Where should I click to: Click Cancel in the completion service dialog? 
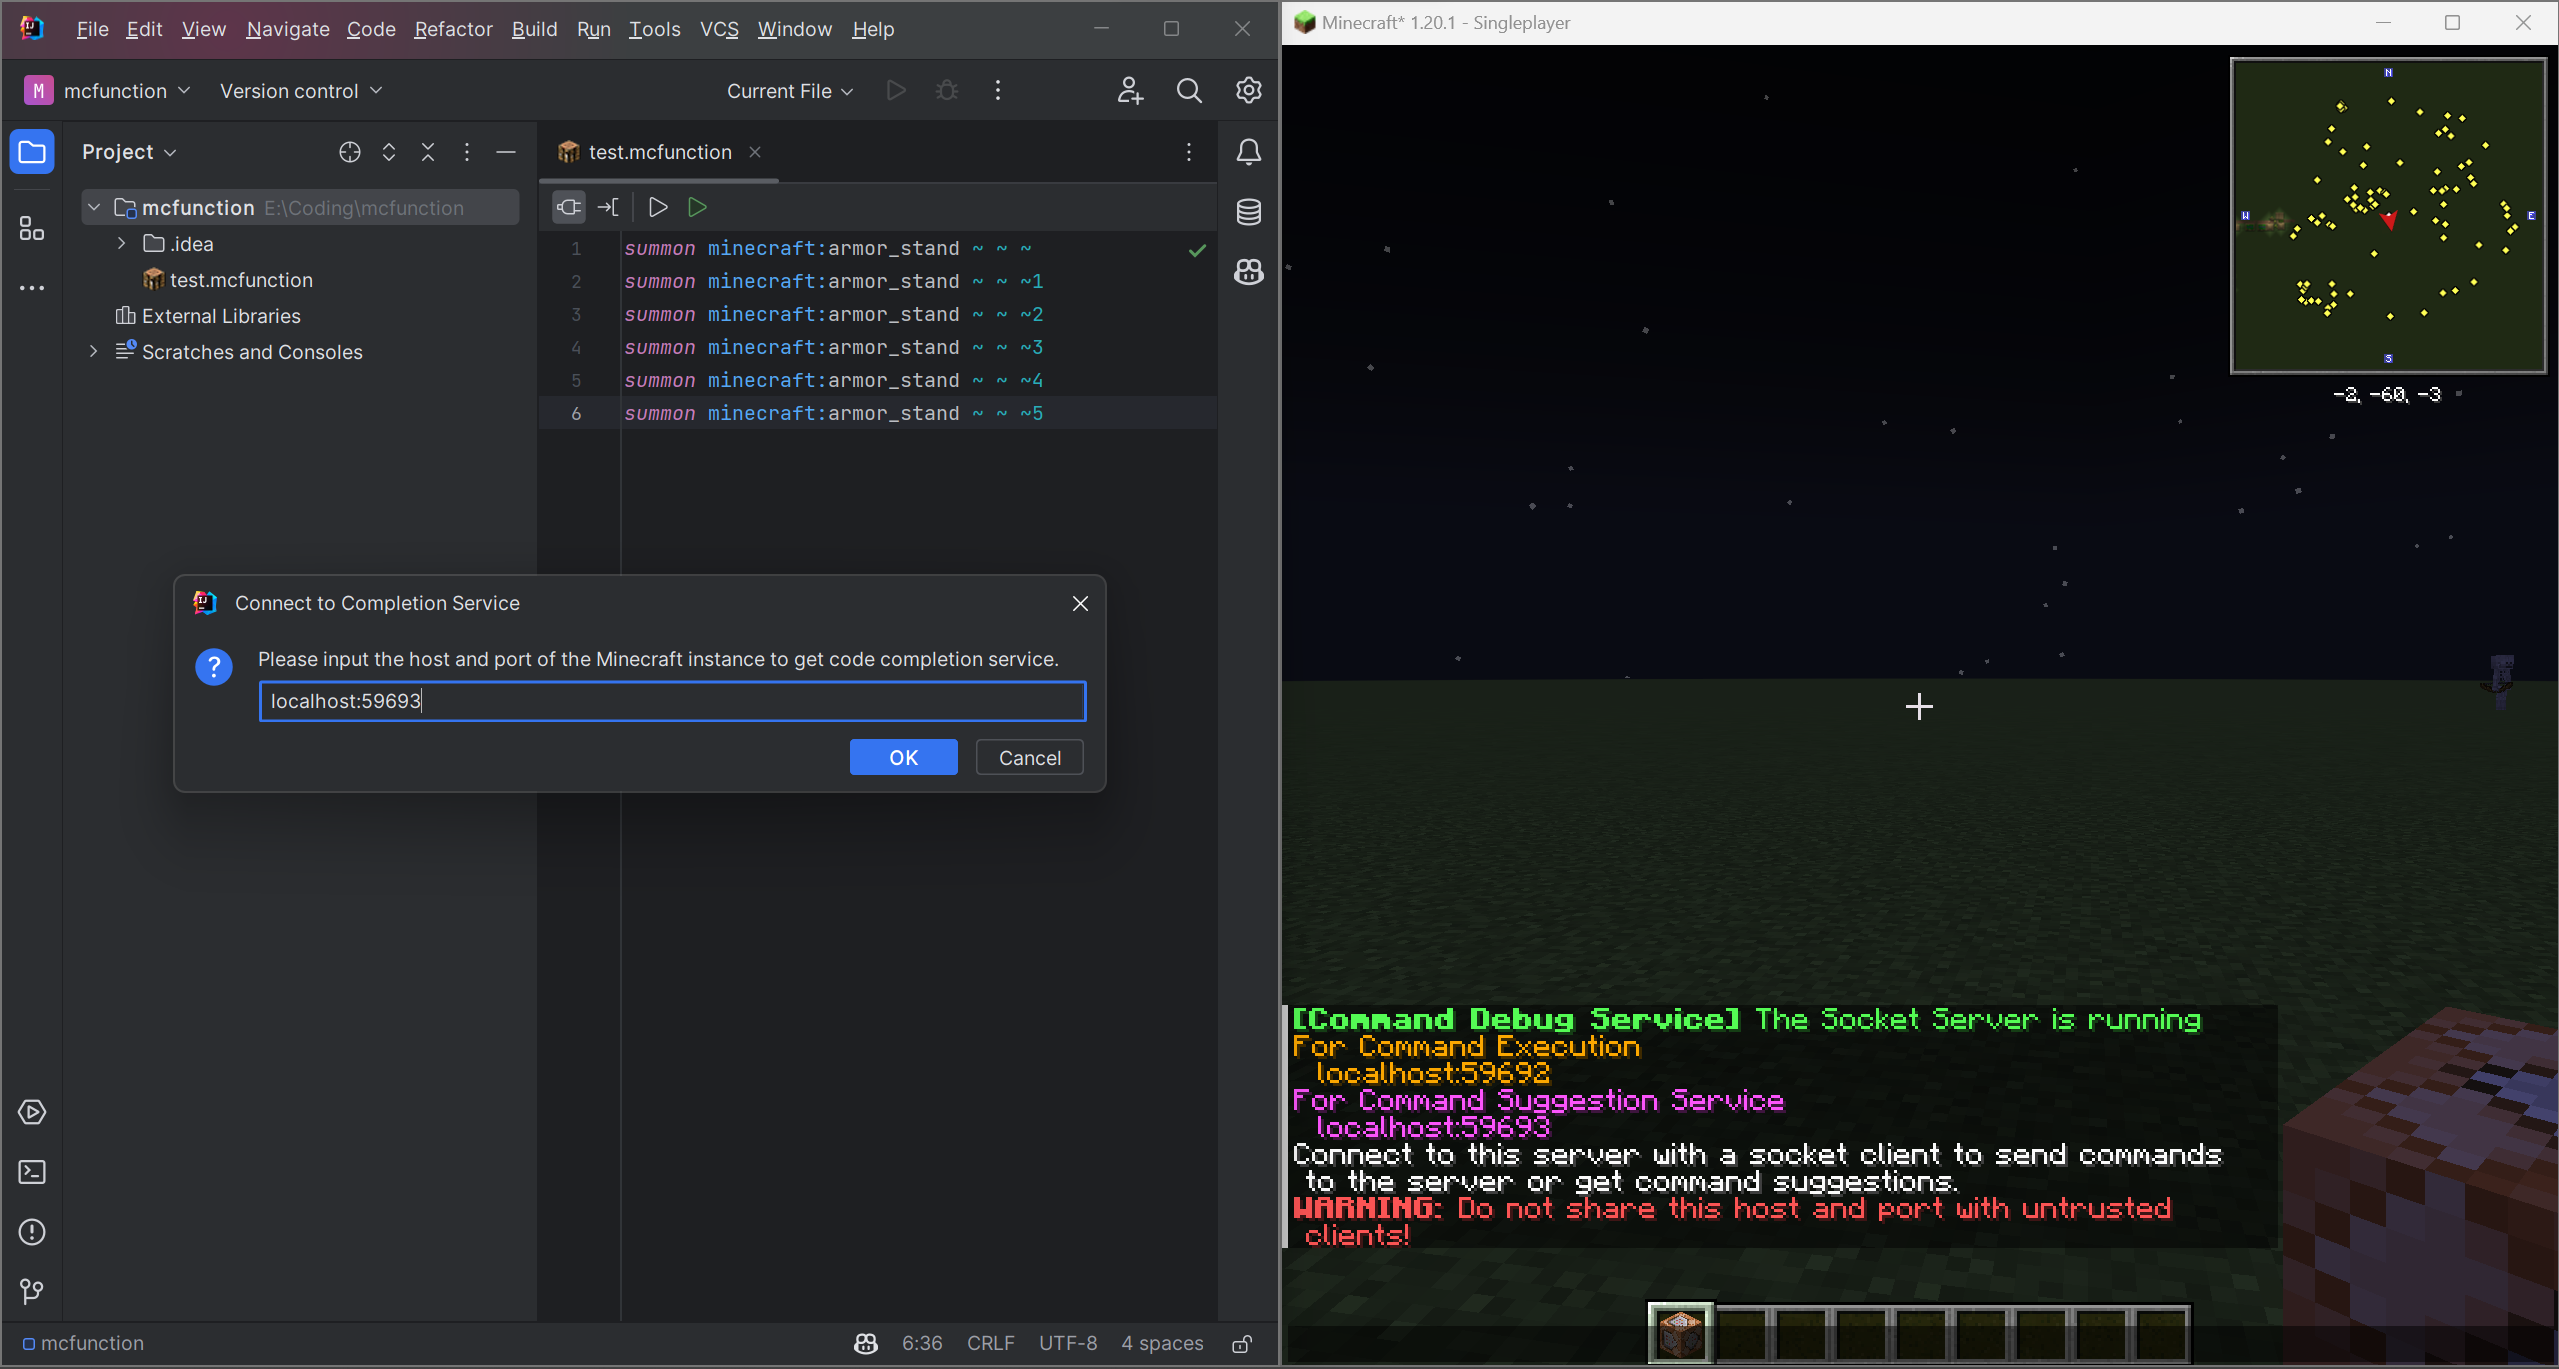(1030, 758)
